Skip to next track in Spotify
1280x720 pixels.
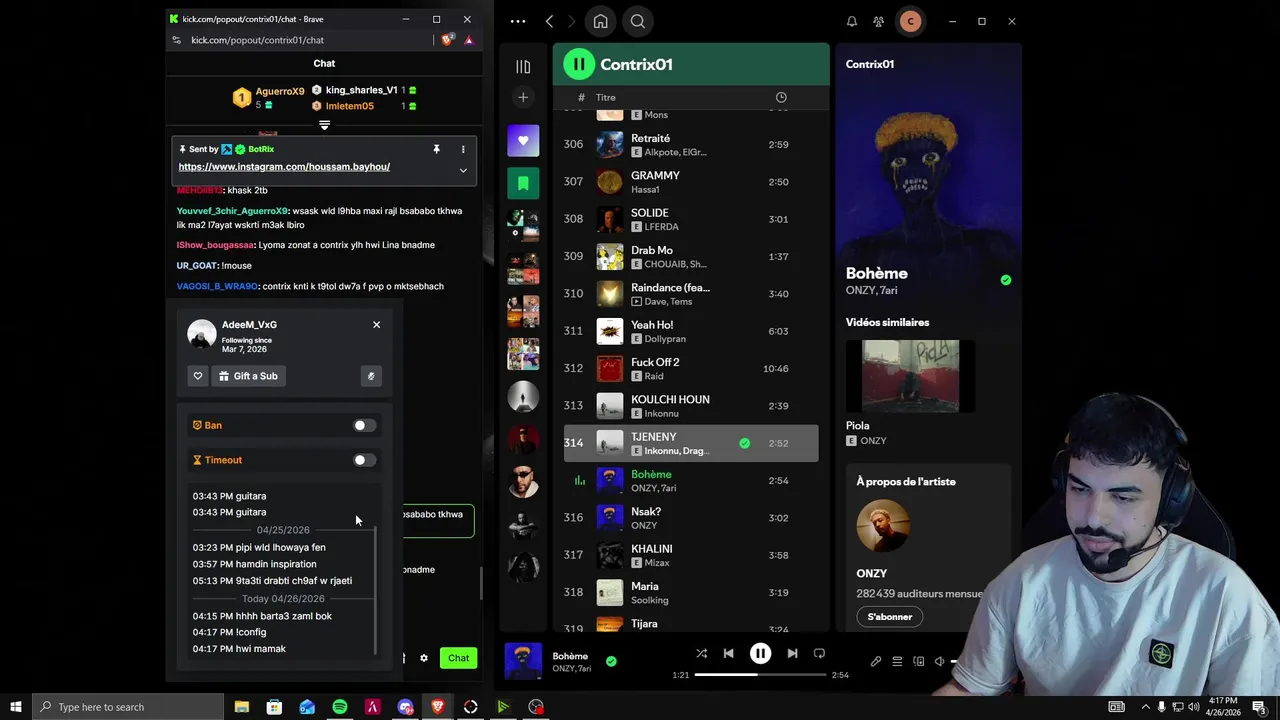pos(792,653)
